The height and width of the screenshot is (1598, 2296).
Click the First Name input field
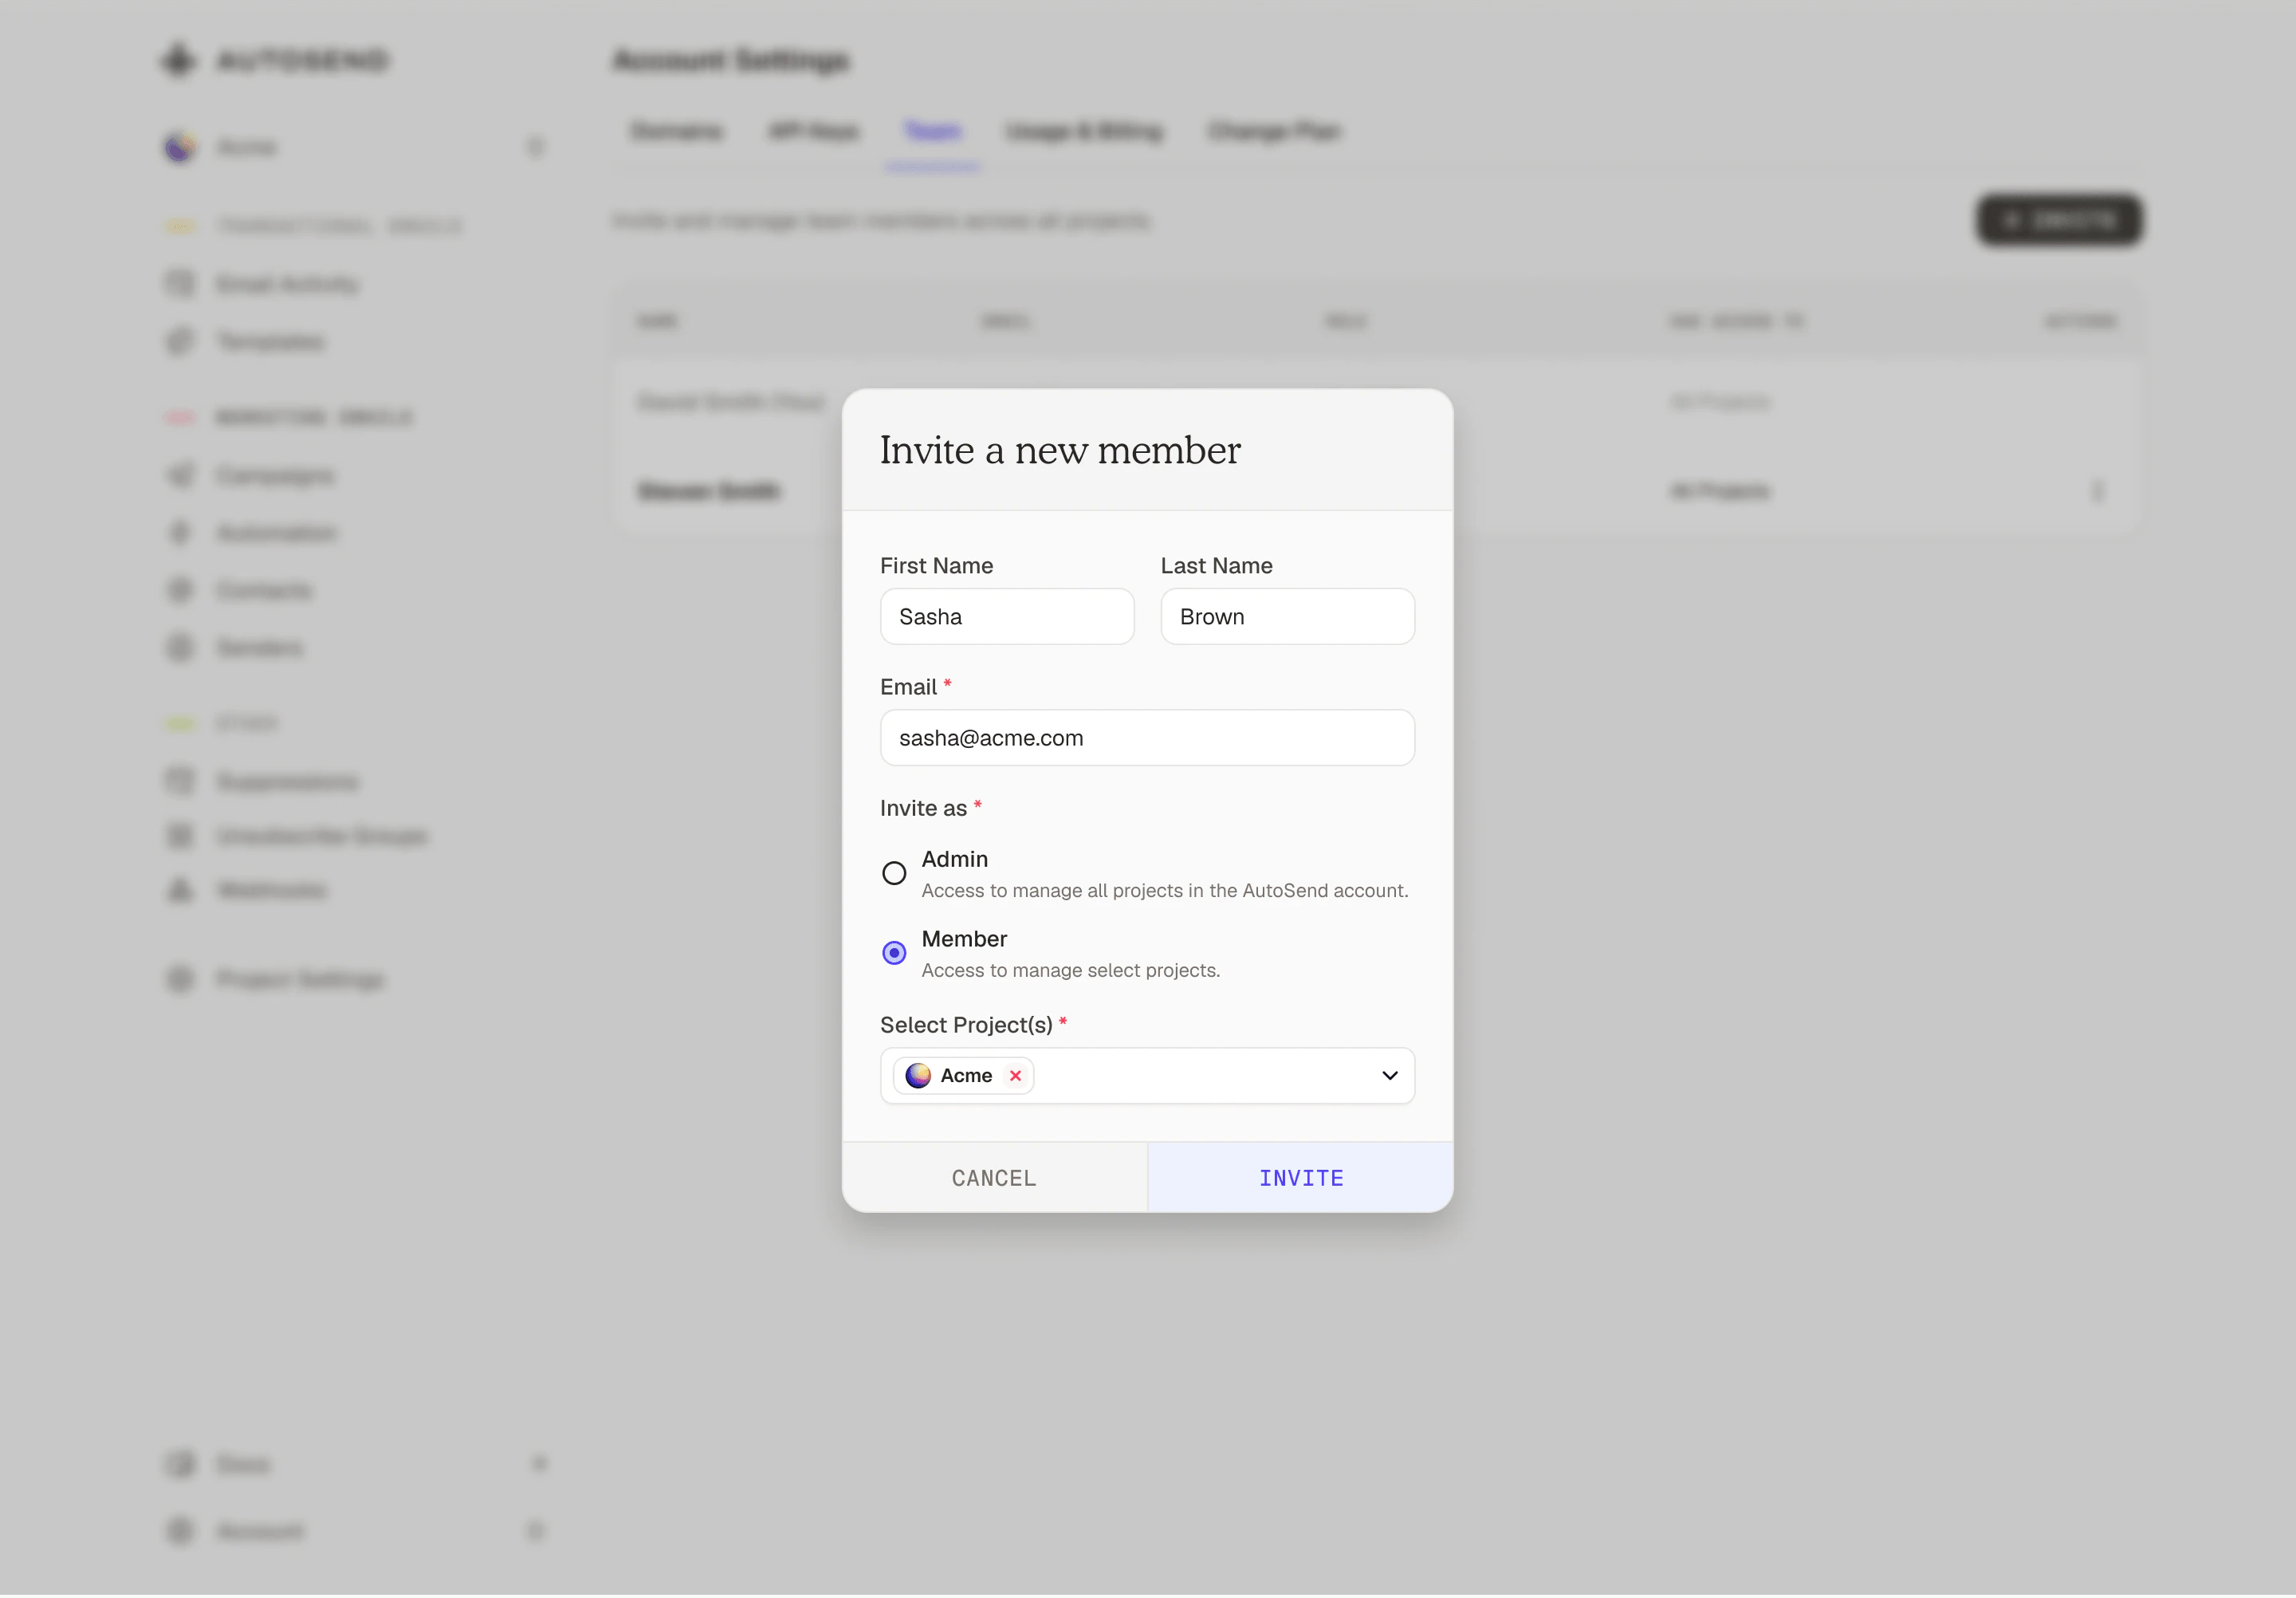(x=1007, y=616)
